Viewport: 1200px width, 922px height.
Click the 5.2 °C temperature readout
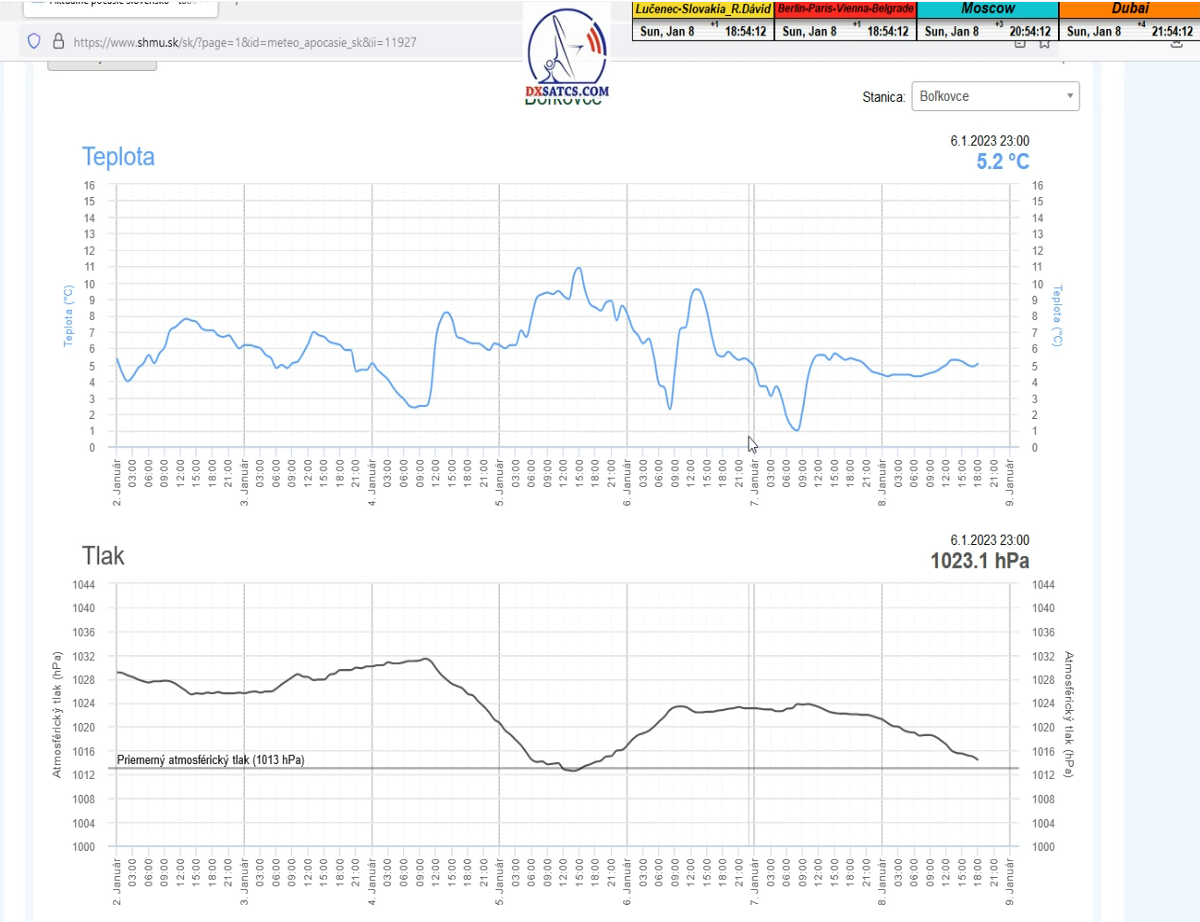(x=1002, y=161)
